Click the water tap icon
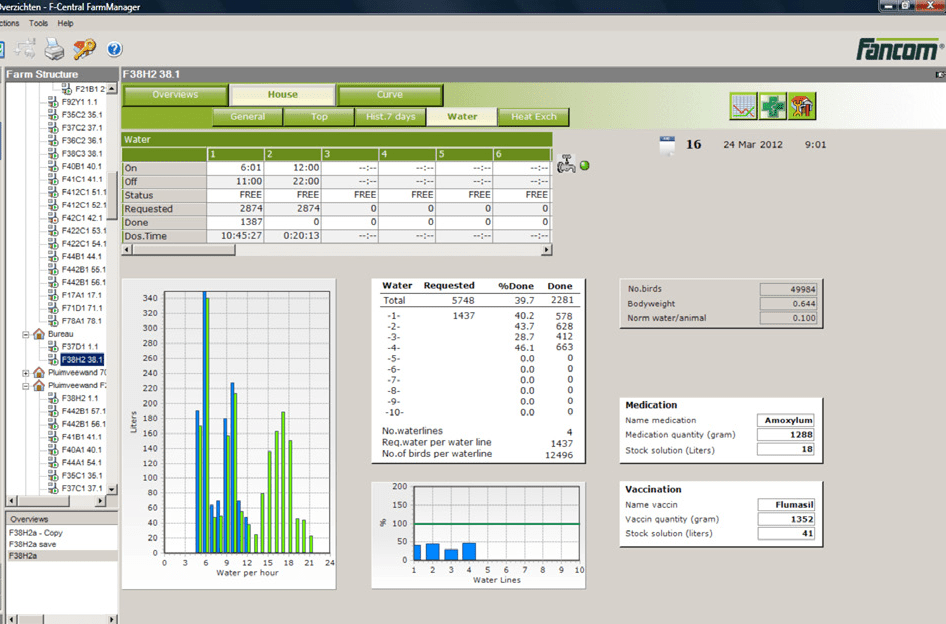 click(566, 164)
